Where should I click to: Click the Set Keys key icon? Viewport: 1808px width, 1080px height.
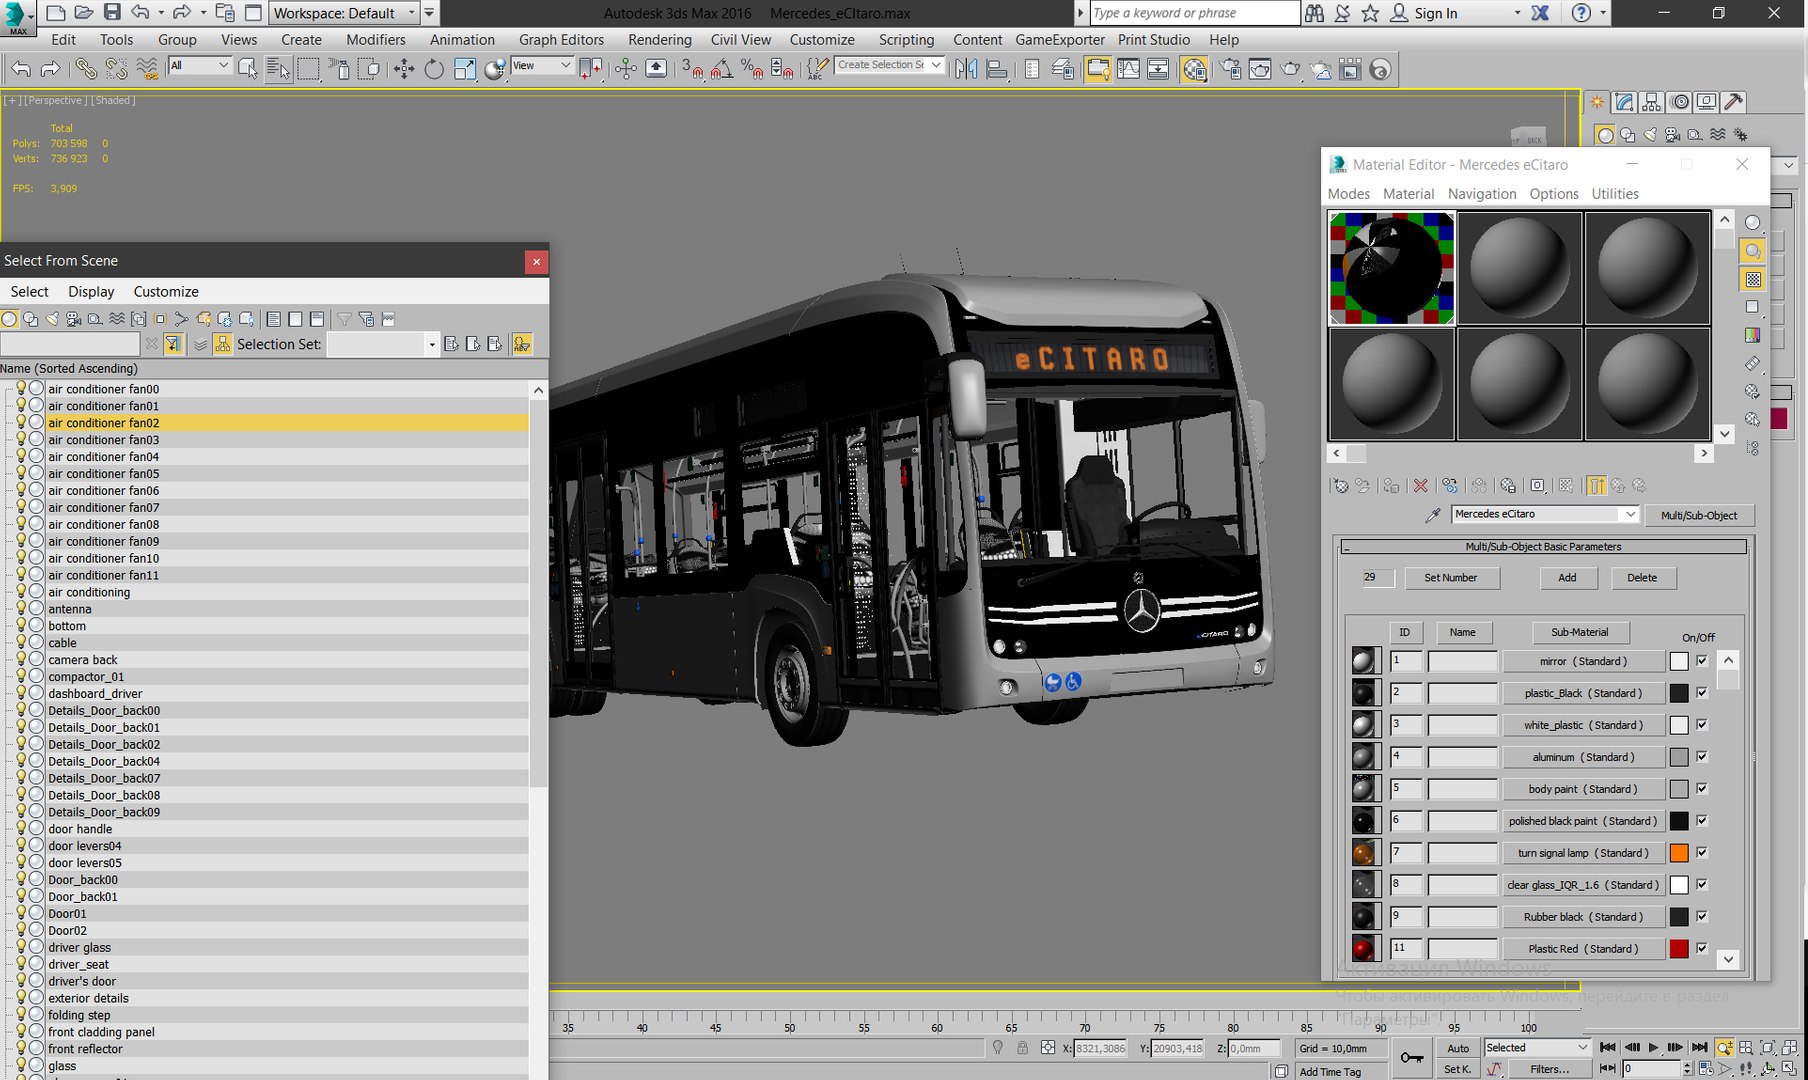click(1412, 1058)
